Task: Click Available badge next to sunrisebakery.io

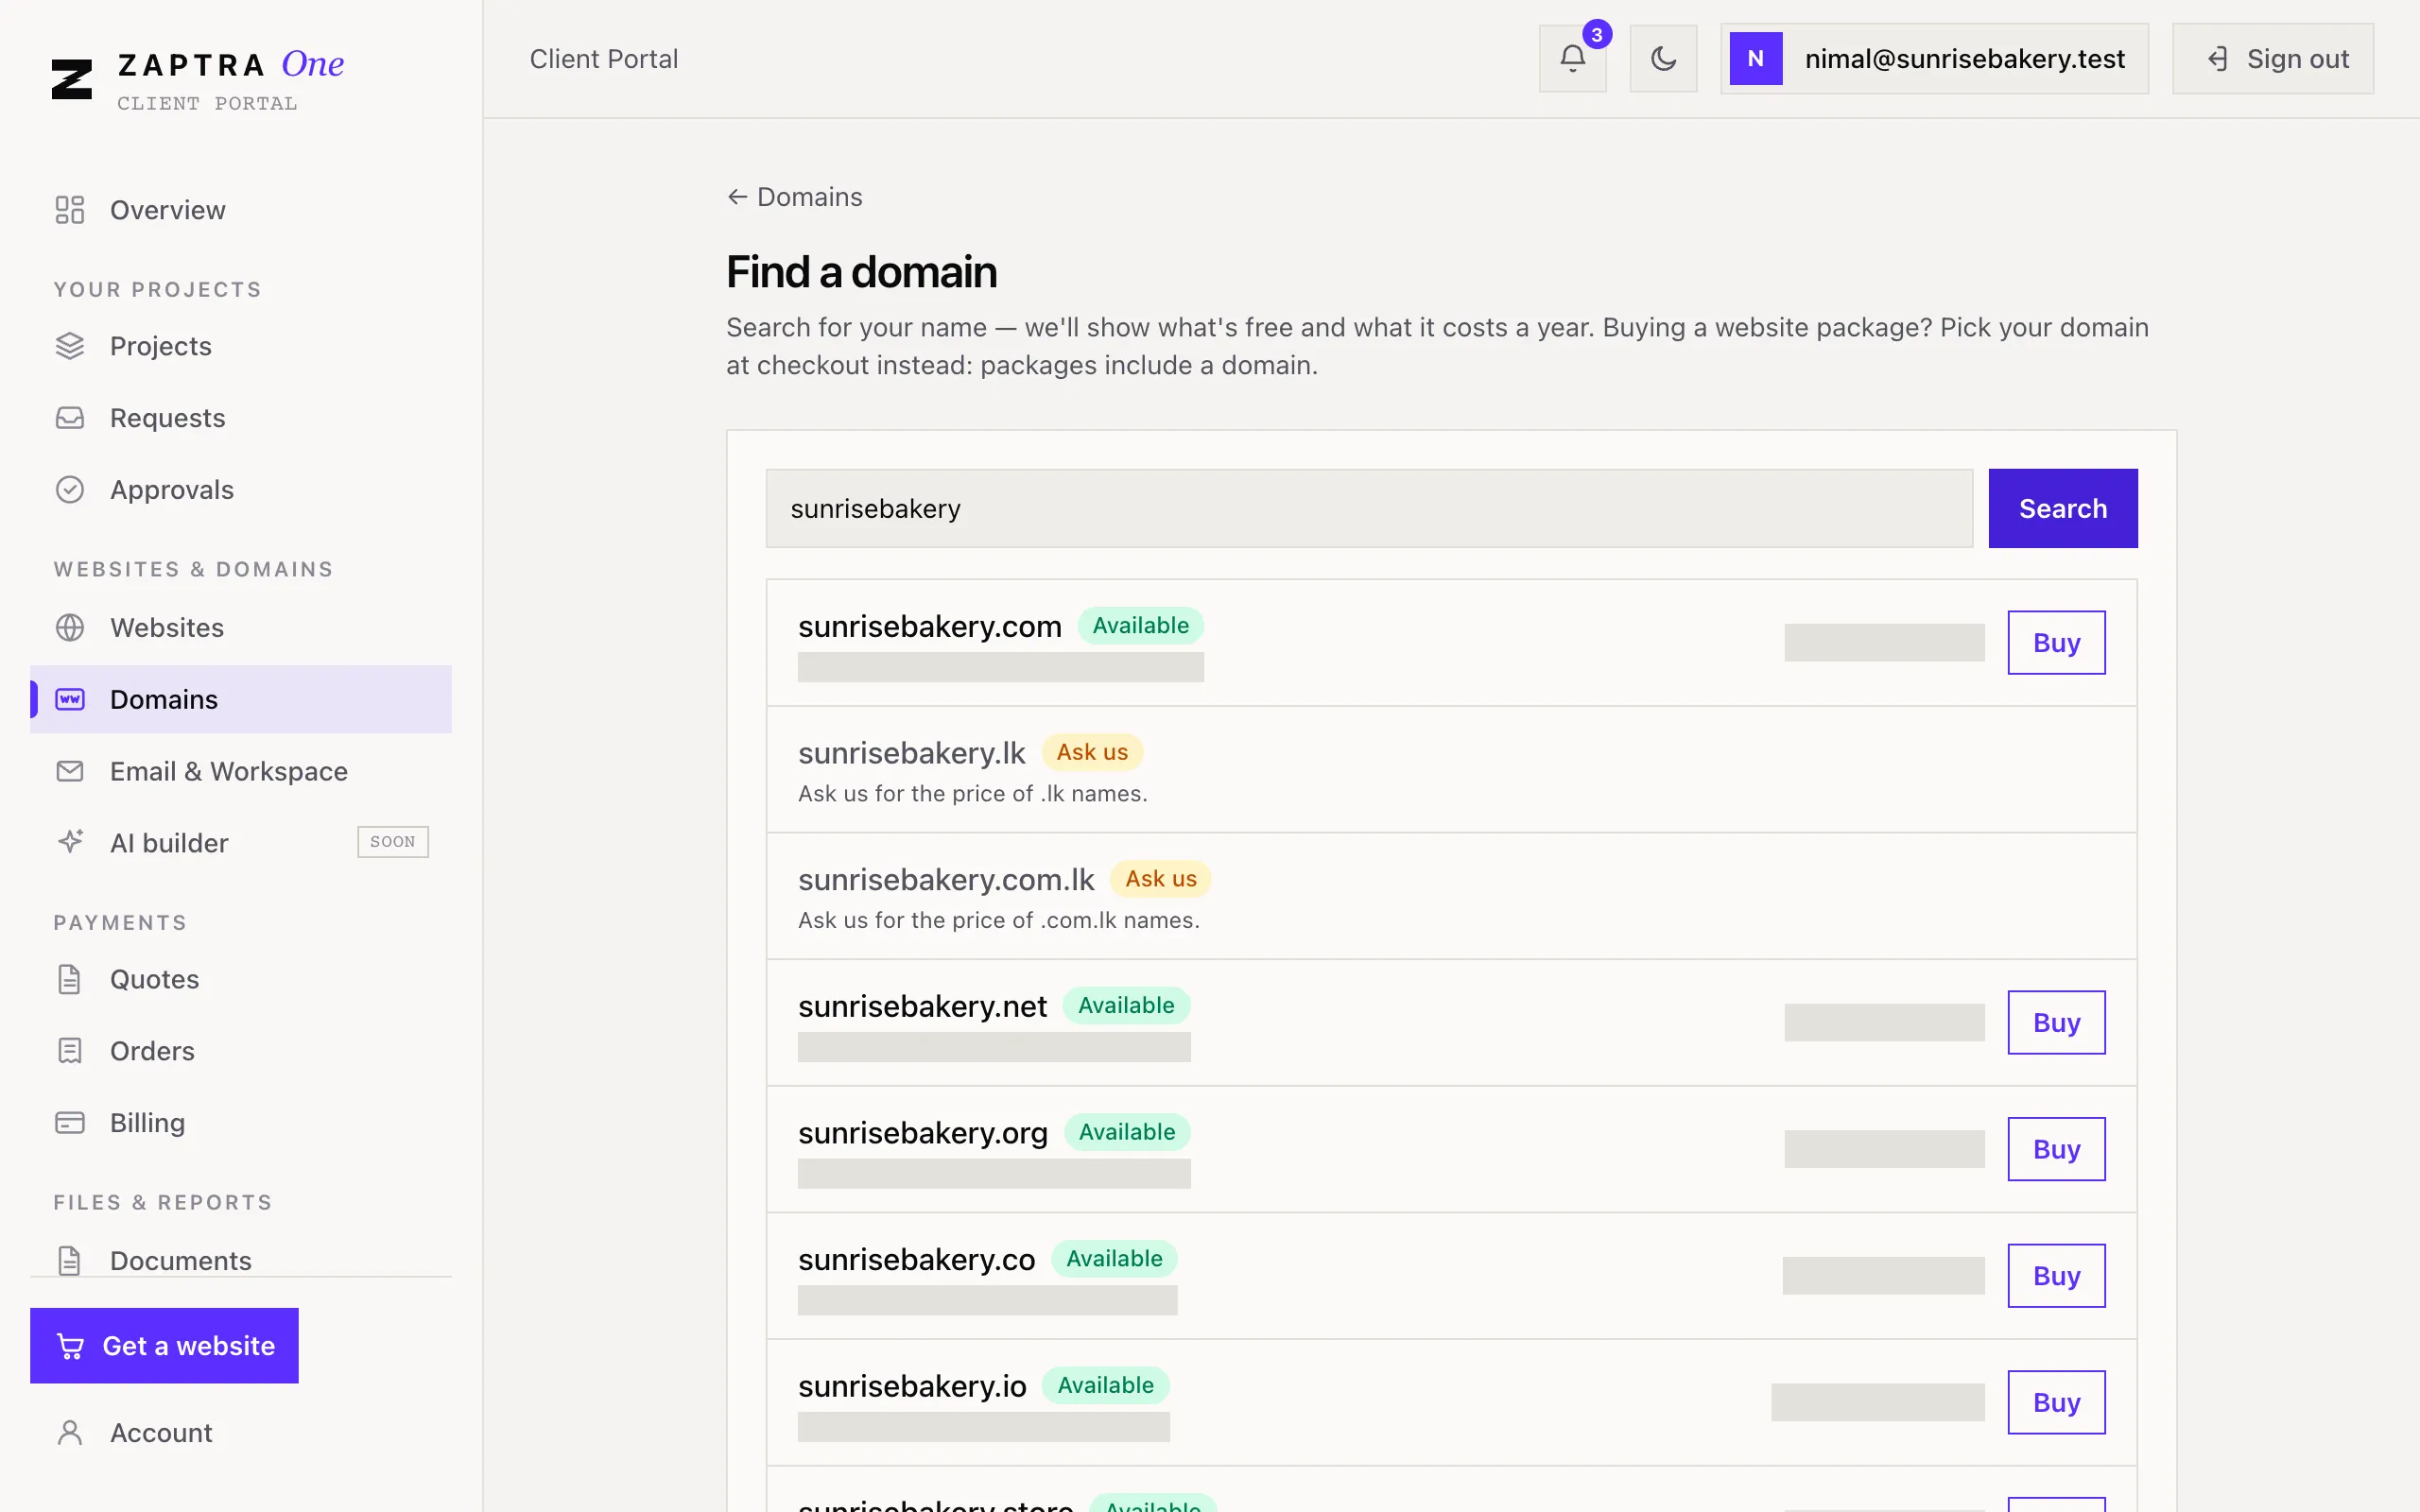Action: (1105, 1385)
